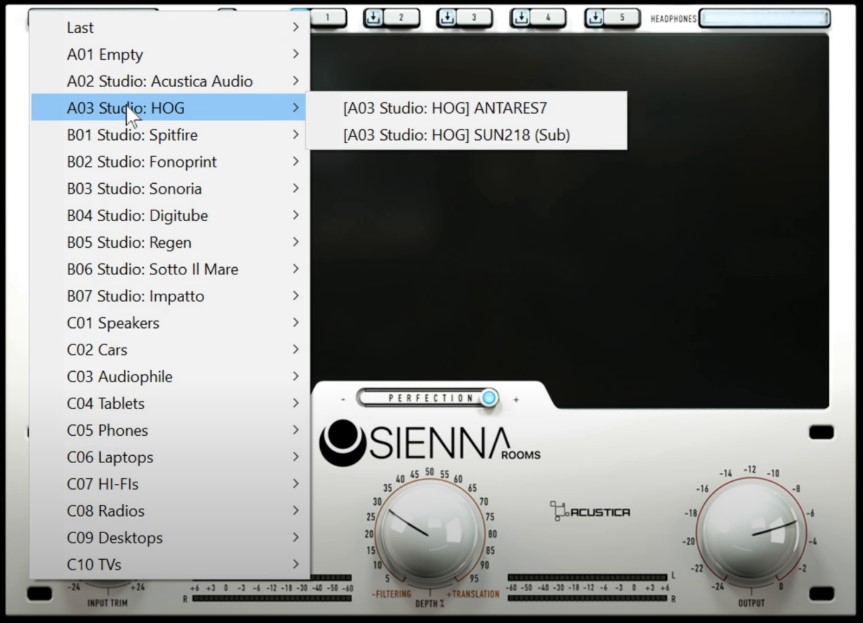
Task: Click the save icon beside preset slot 2
Action: 374,18
